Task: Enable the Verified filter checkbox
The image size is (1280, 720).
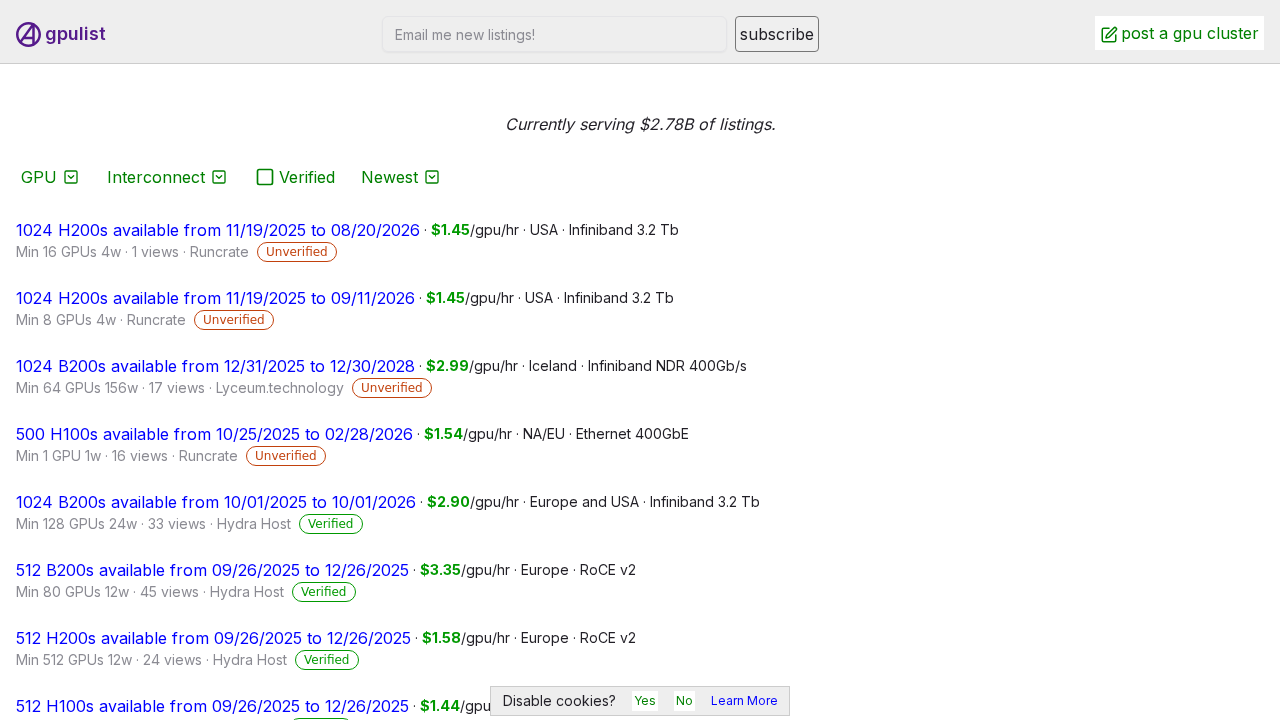Action: [263, 176]
